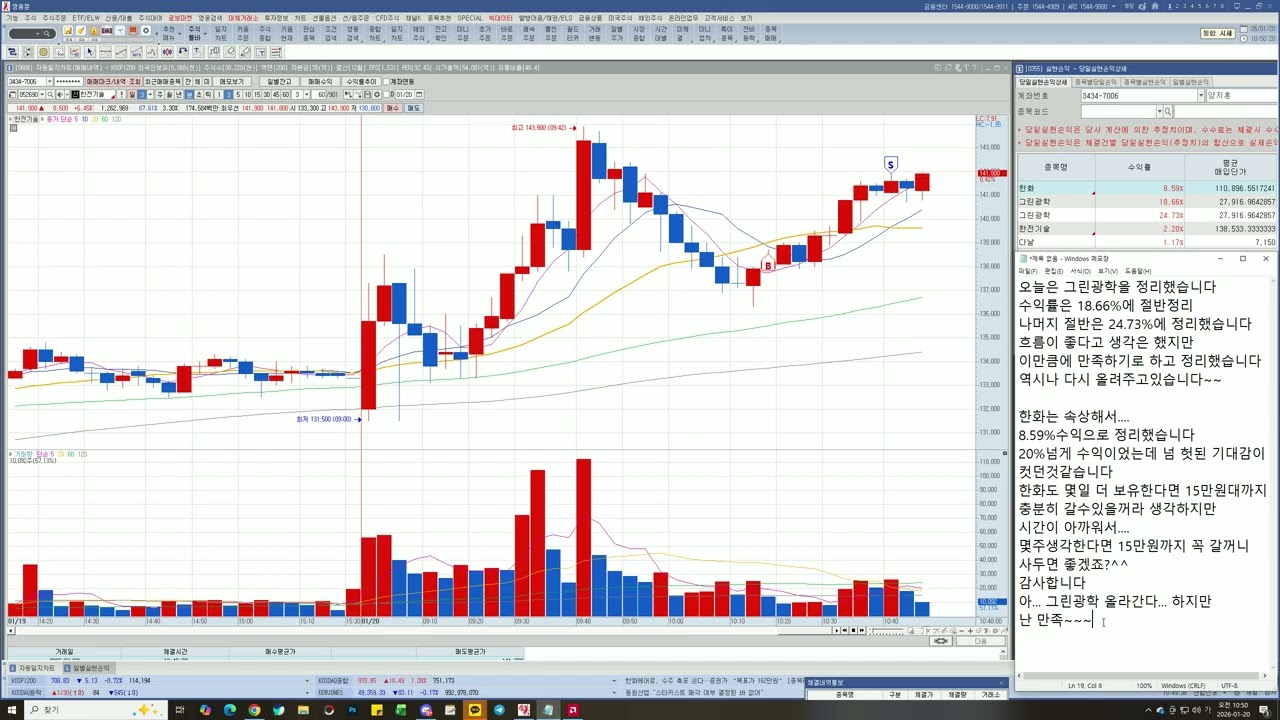Click the chart settings gear near 60/901

tap(377, 94)
